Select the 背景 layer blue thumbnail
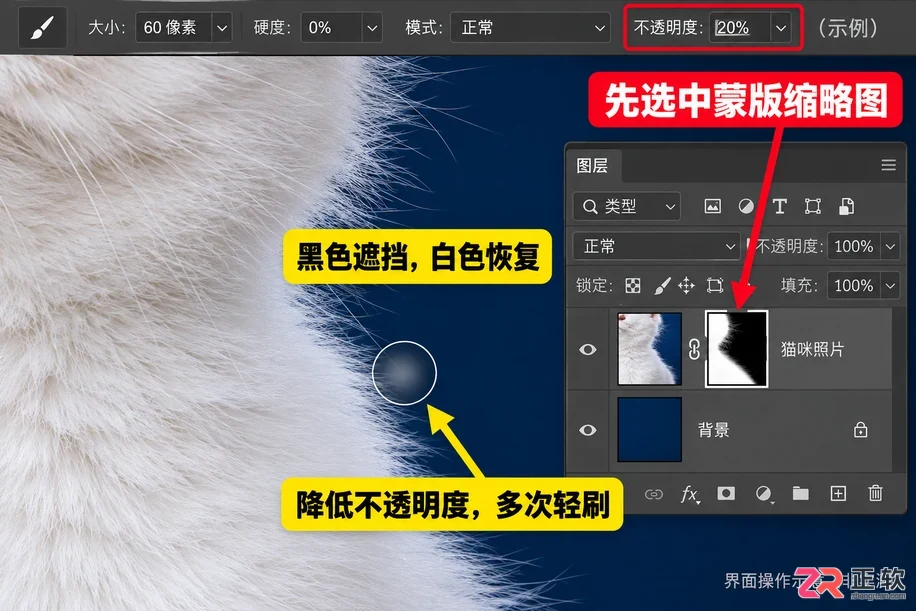The width and height of the screenshot is (916, 611). coord(650,429)
